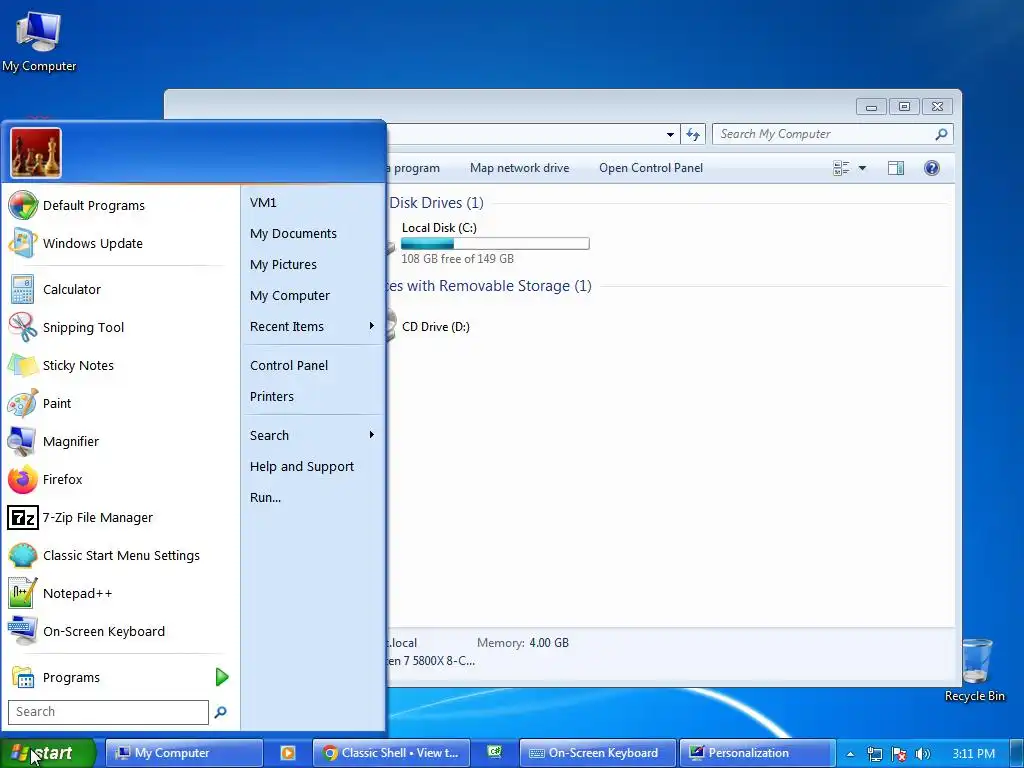1024x768 pixels.
Task: Select CD Drive (D:)
Action: (436, 327)
